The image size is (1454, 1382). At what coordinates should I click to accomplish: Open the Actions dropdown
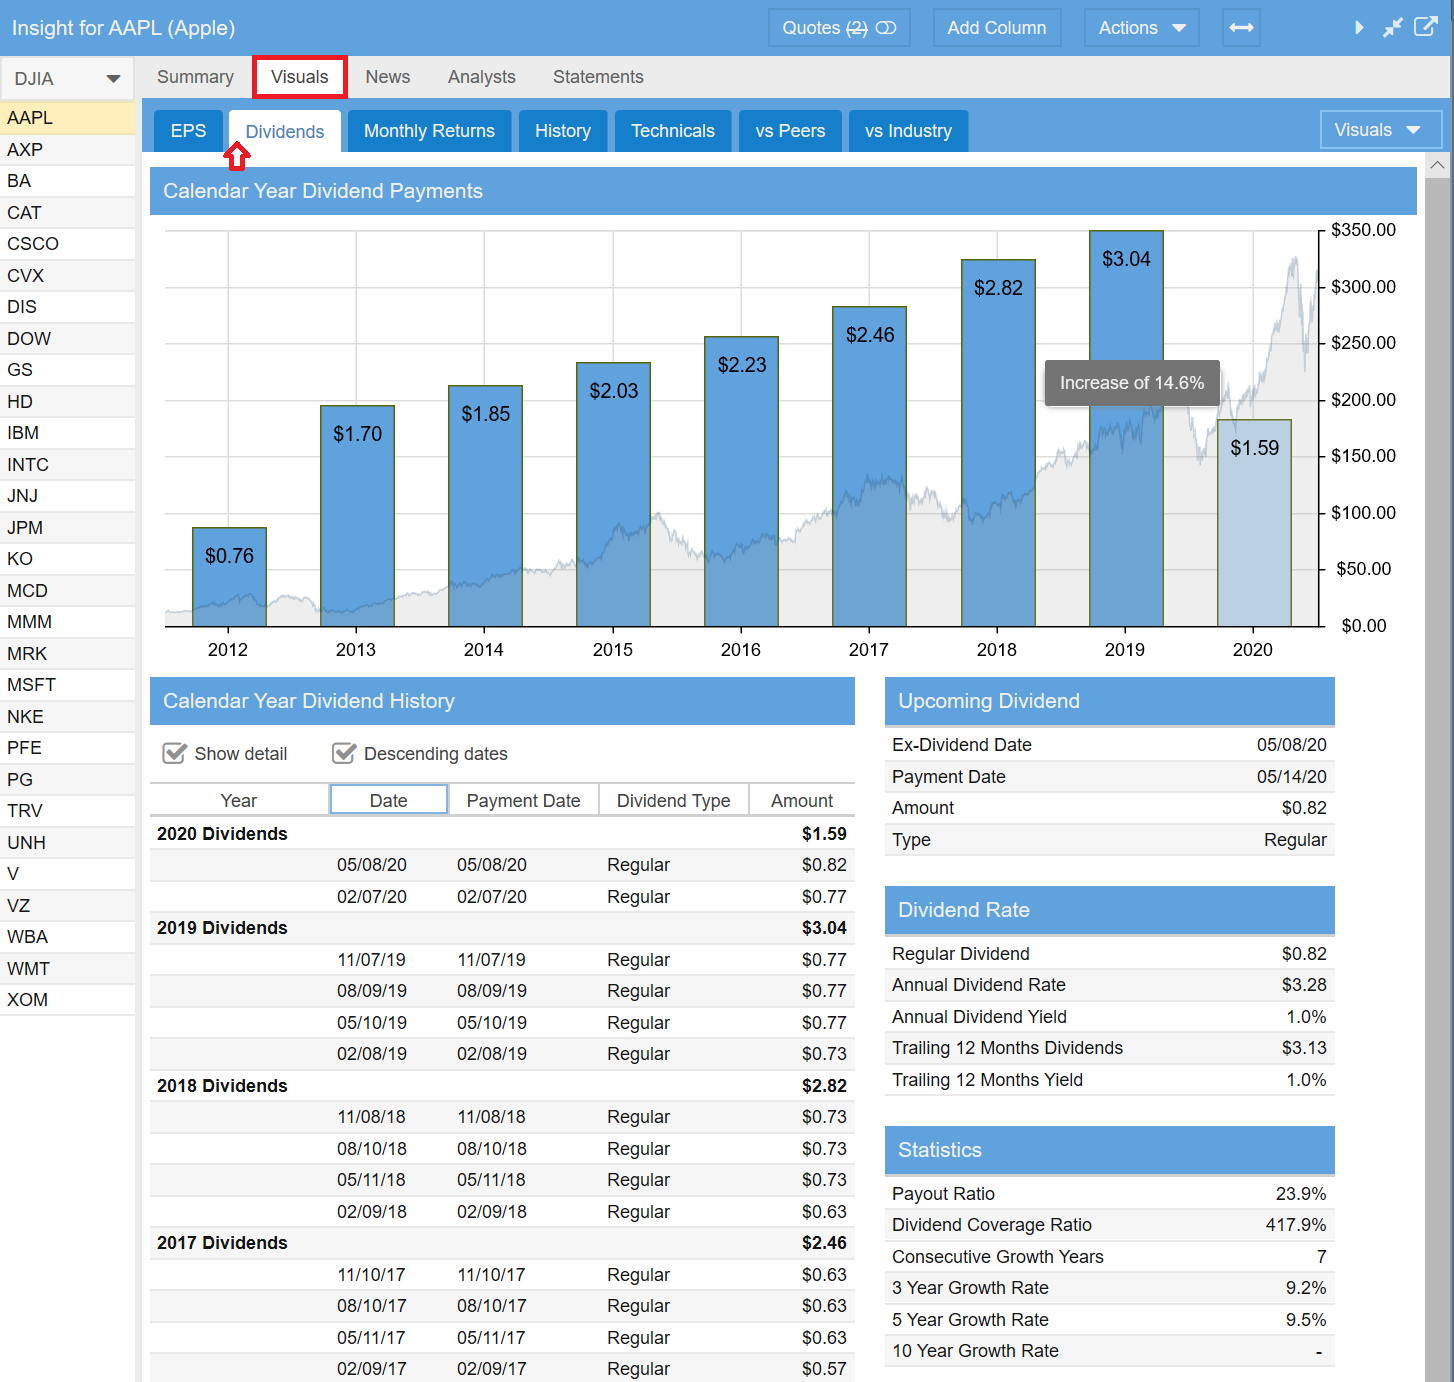(x=1142, y=28)
